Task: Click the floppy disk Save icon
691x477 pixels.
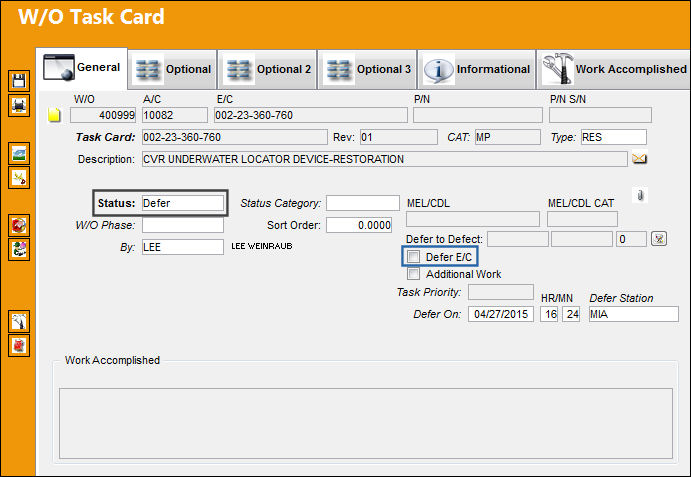Action: point(19,81)
